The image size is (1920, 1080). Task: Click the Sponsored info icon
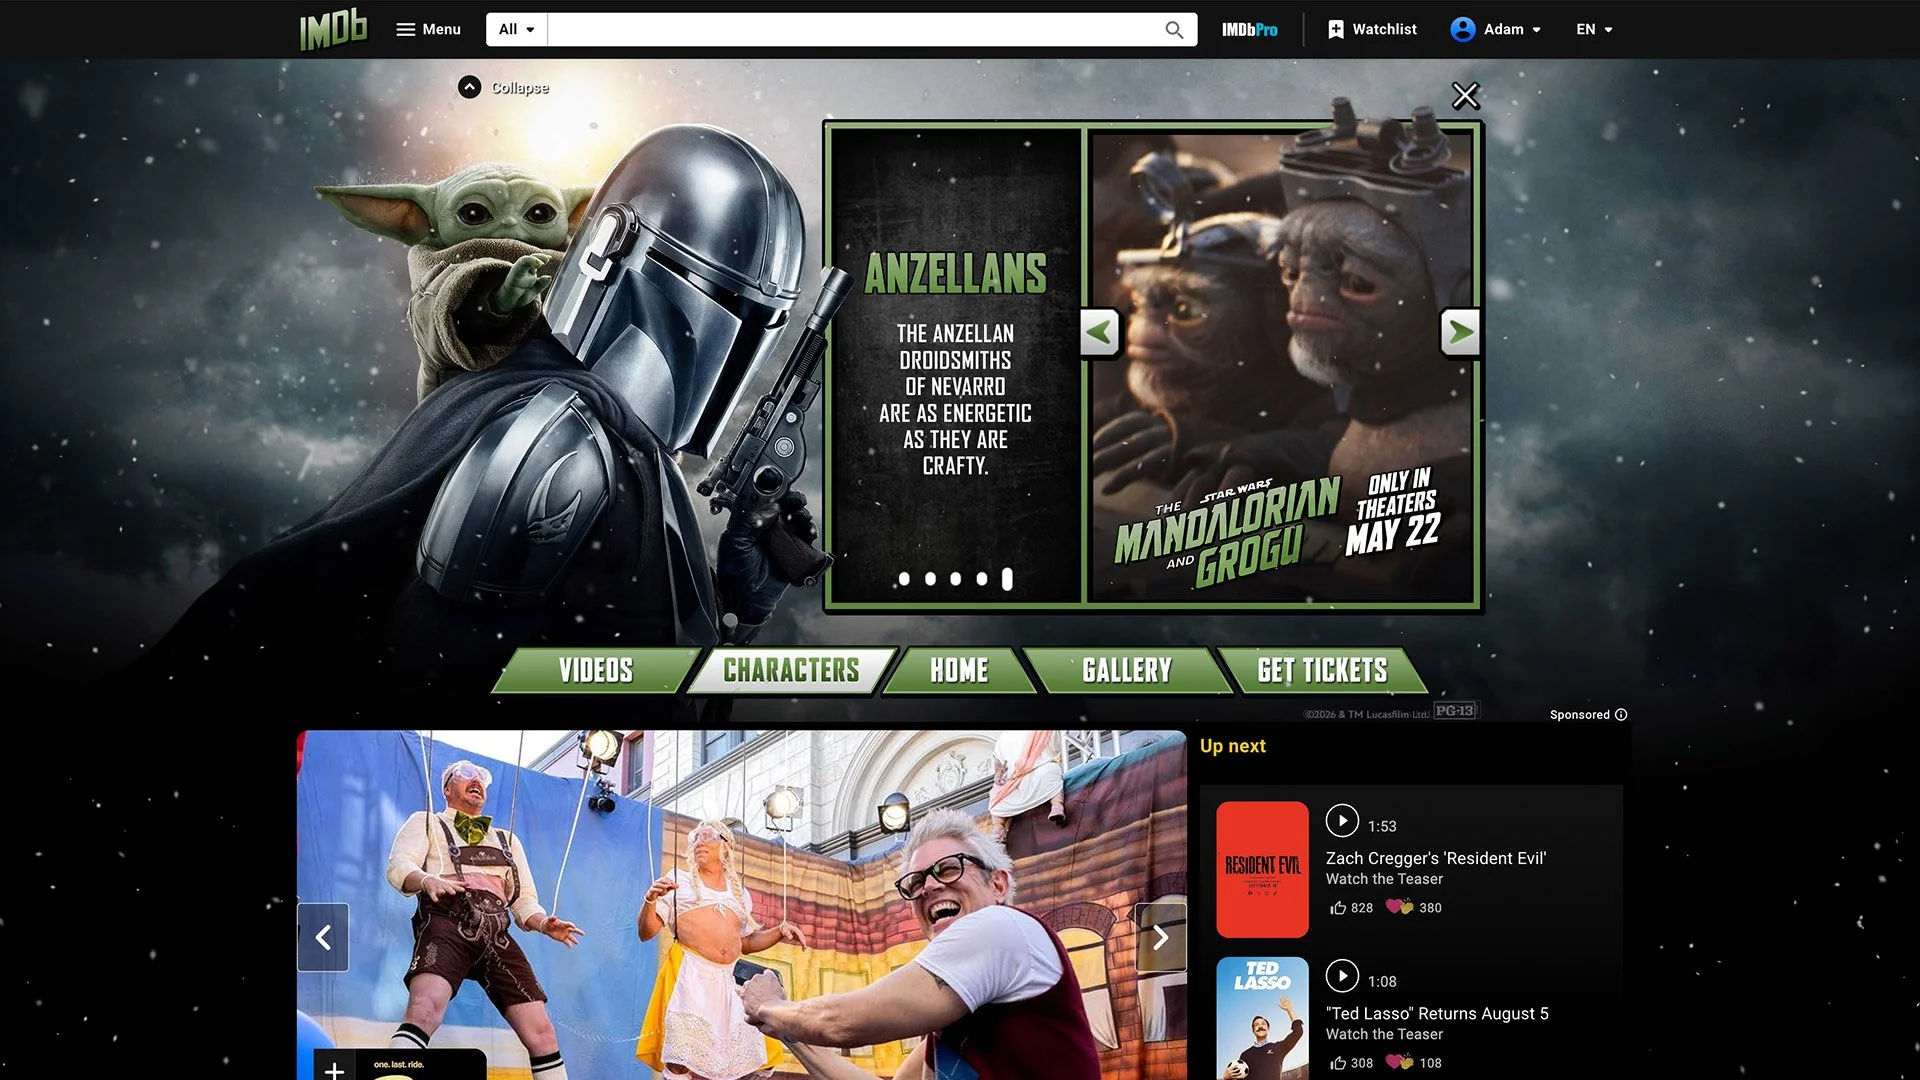tap(1621, 715)
